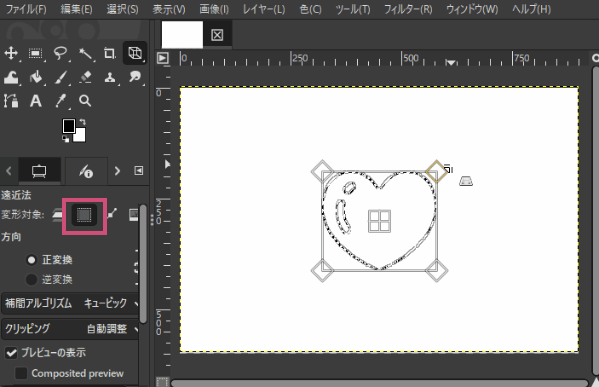Viewport: 599px width, 387px height.
Task: Open the 表示(V) menu
Action: (169, 9)
